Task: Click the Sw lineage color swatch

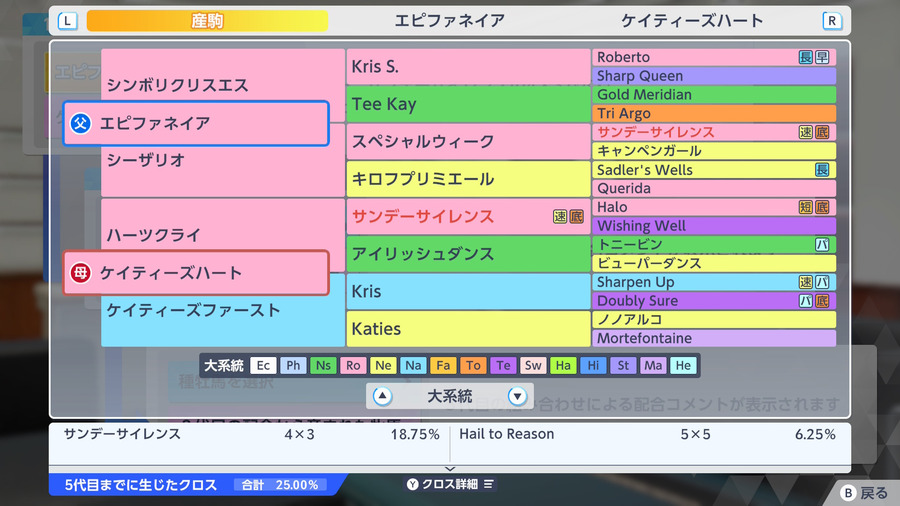Action: (x=533, y=365)
